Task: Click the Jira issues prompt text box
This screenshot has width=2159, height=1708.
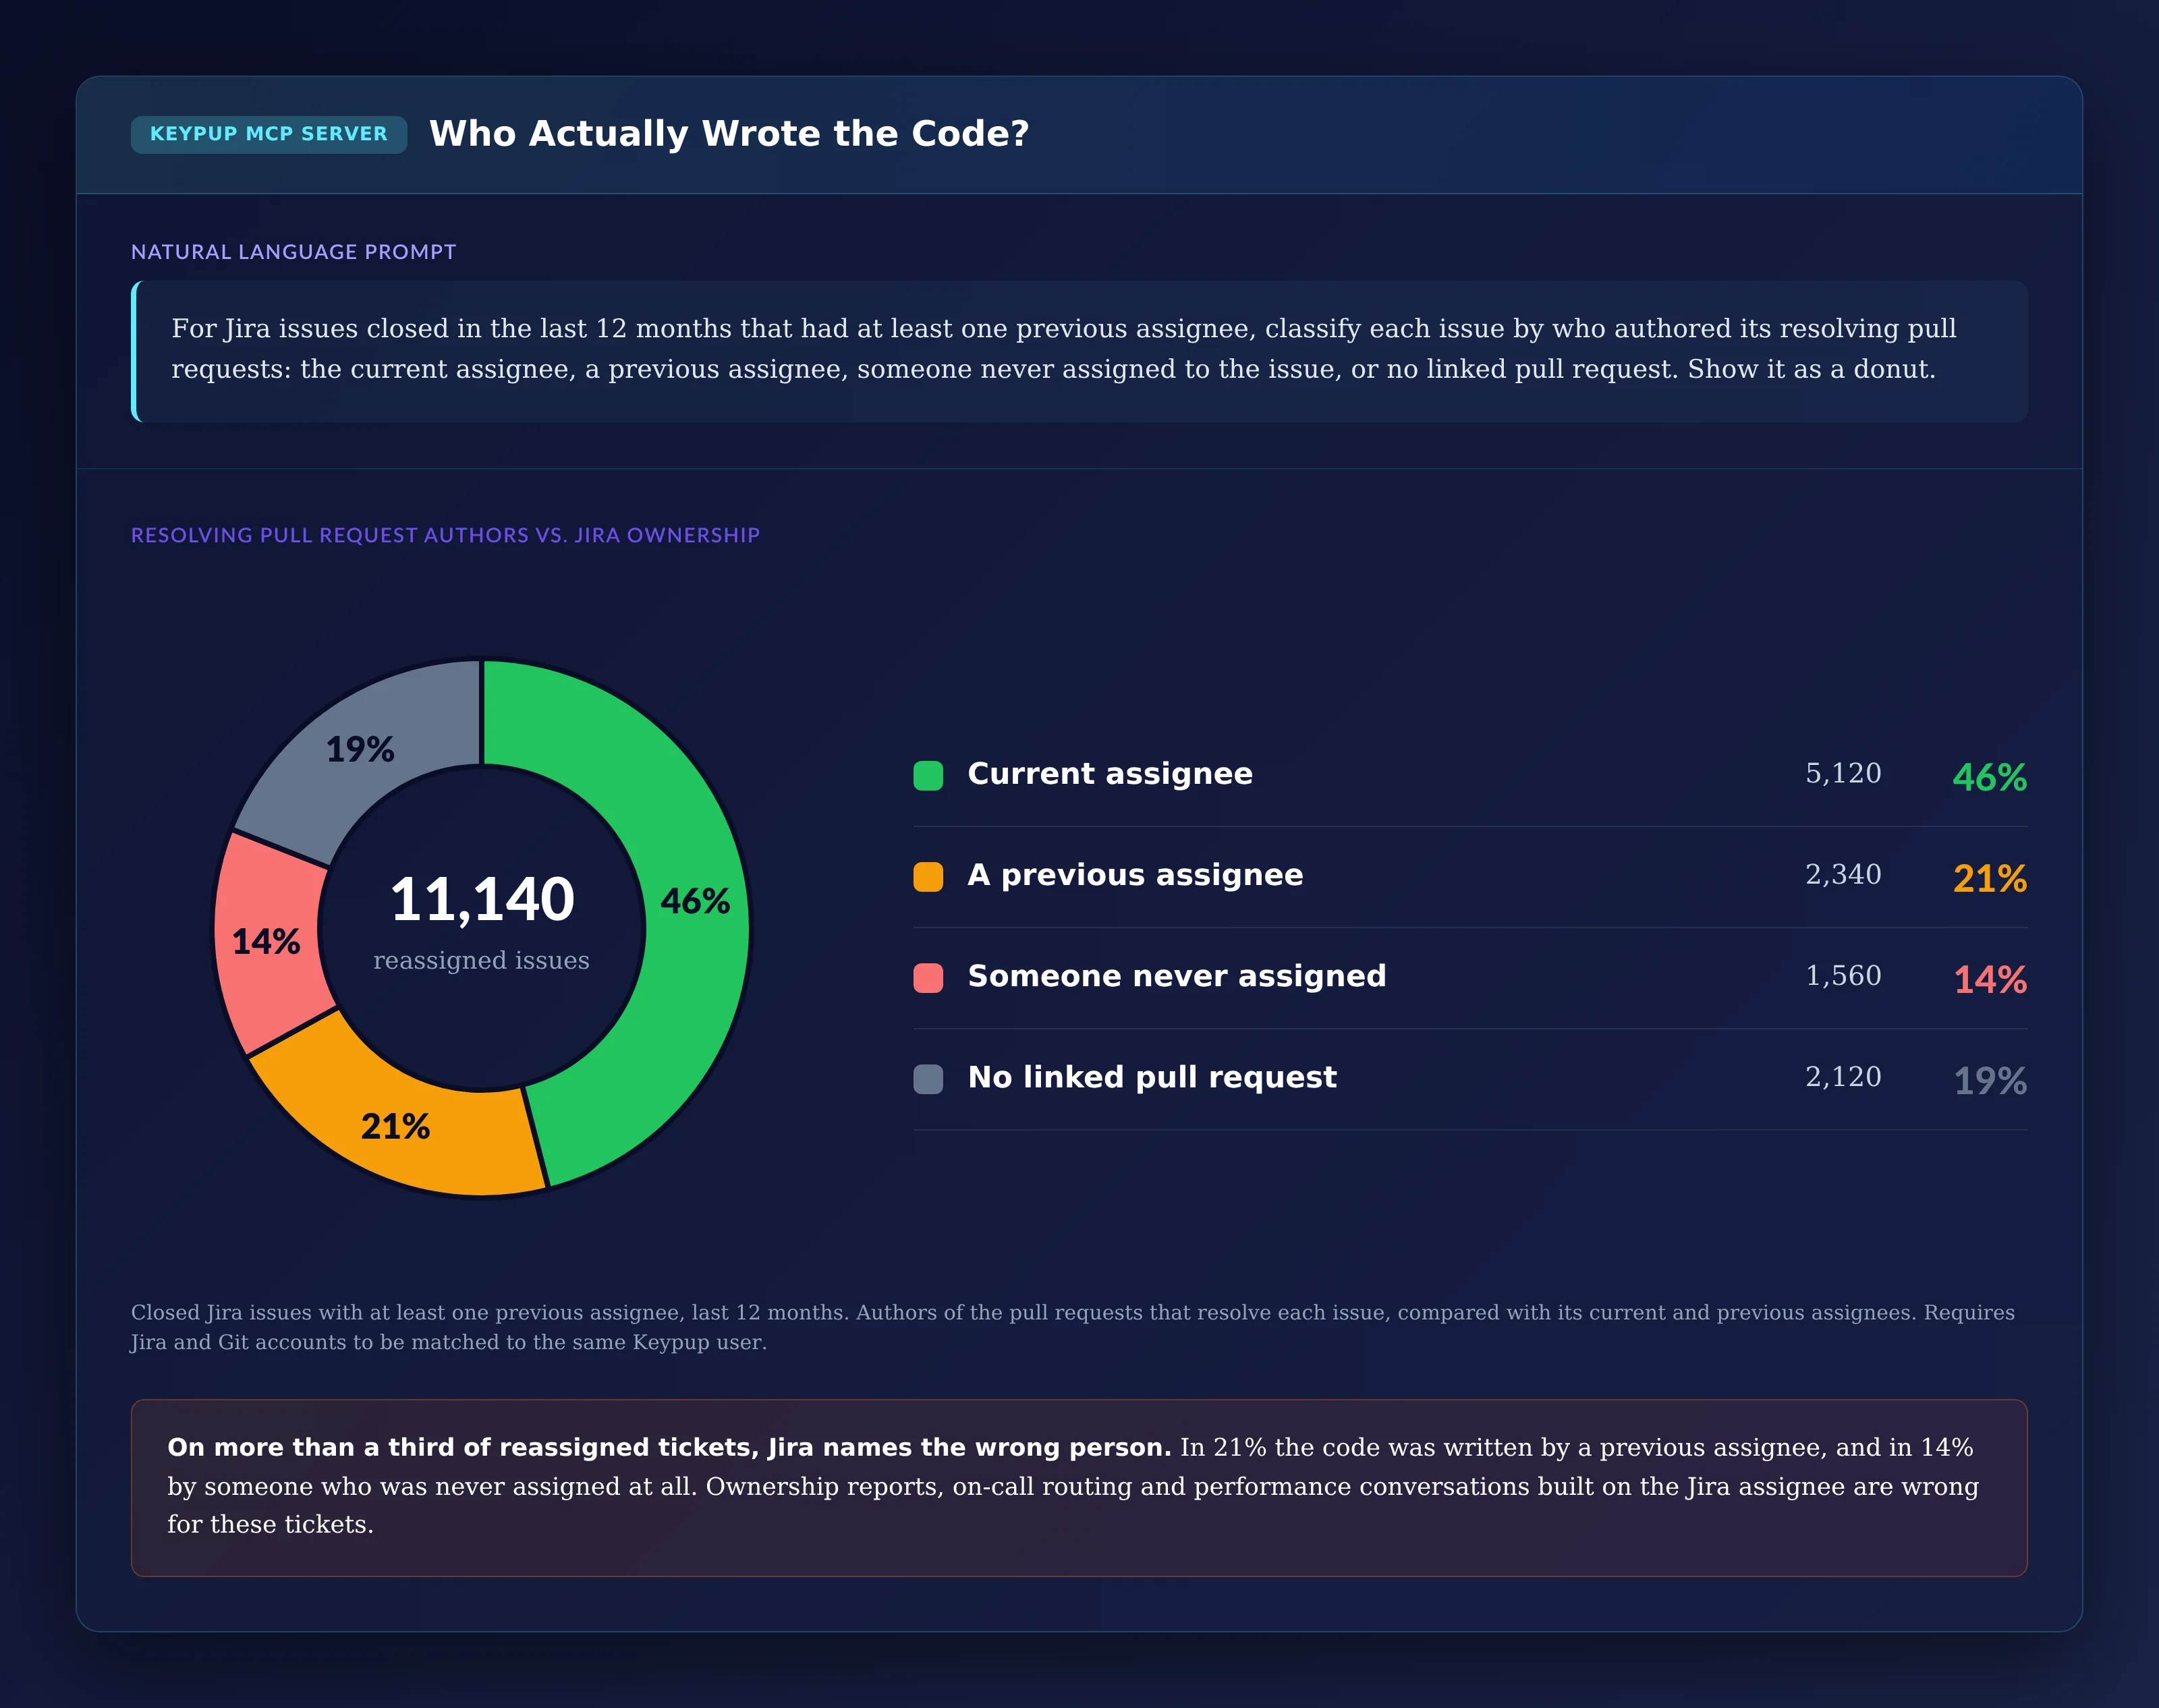Action: 1079,351
